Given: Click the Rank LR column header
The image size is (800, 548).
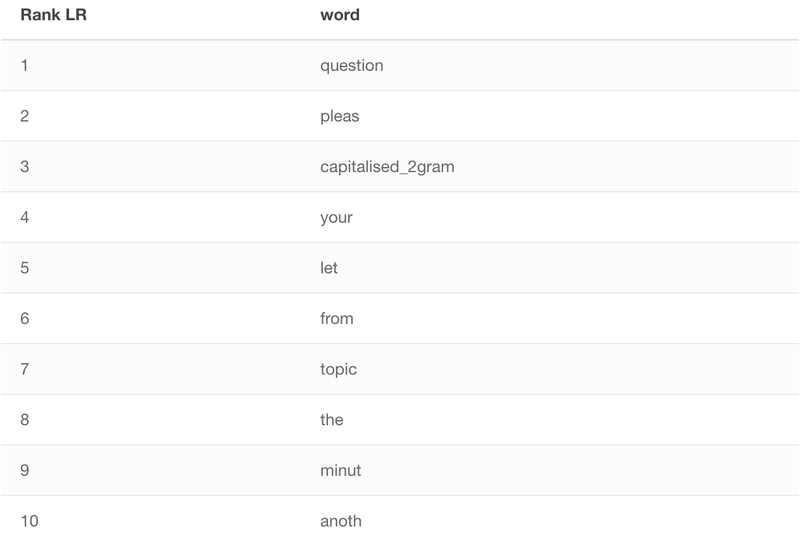Looking at the screenshot, I should (x=54, y=15).
